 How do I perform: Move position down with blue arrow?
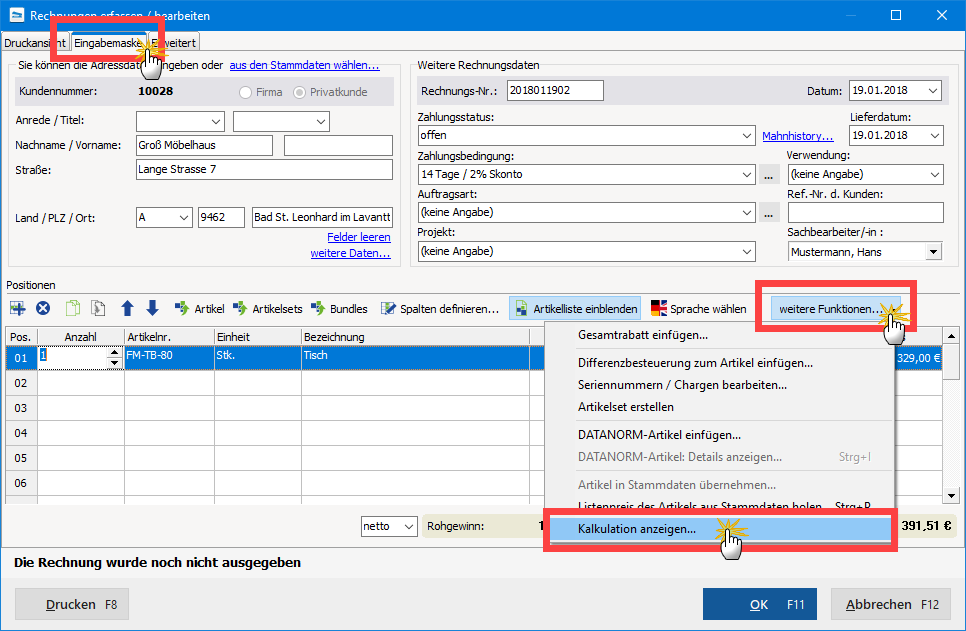[x=152, y=308]
